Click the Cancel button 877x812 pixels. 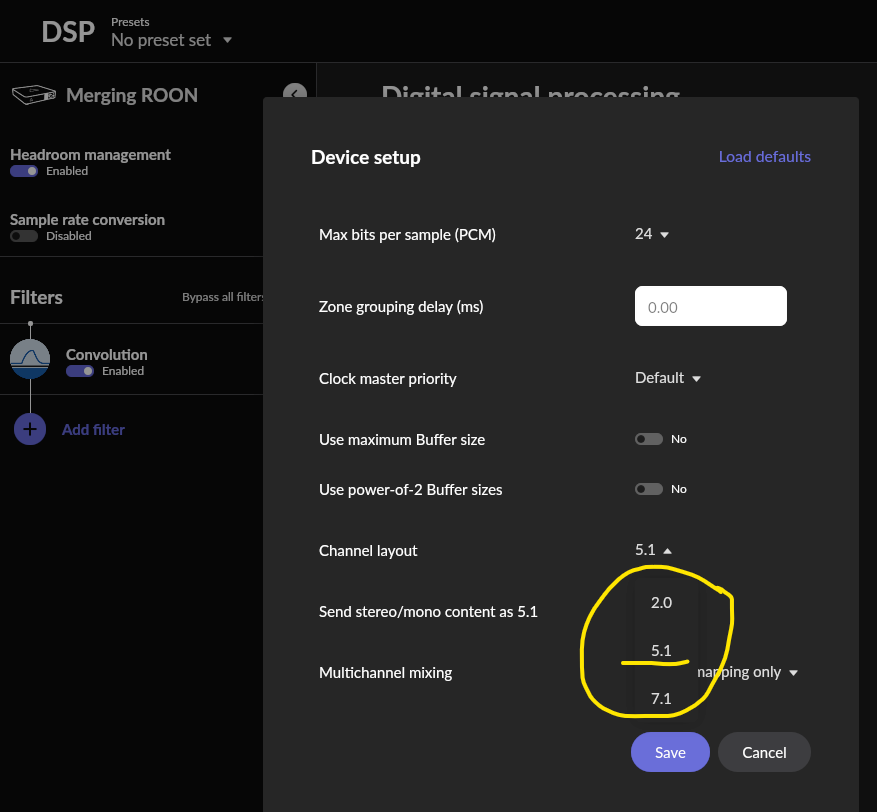764,752
